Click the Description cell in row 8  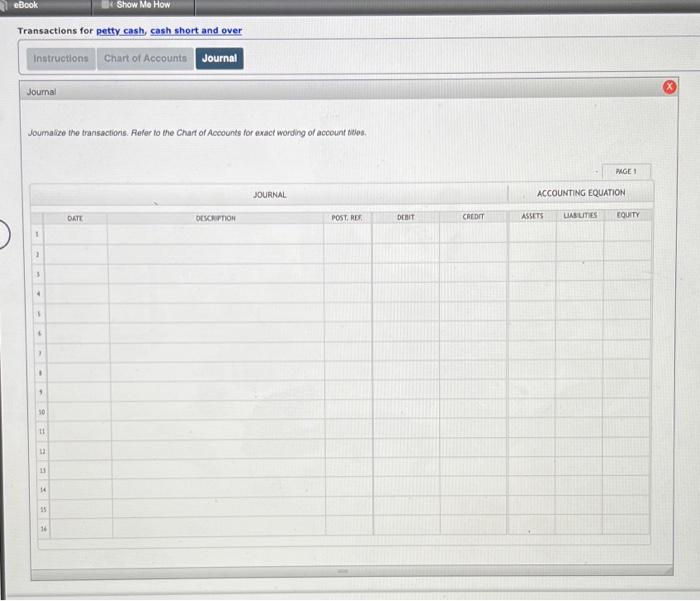click(217, 372)
